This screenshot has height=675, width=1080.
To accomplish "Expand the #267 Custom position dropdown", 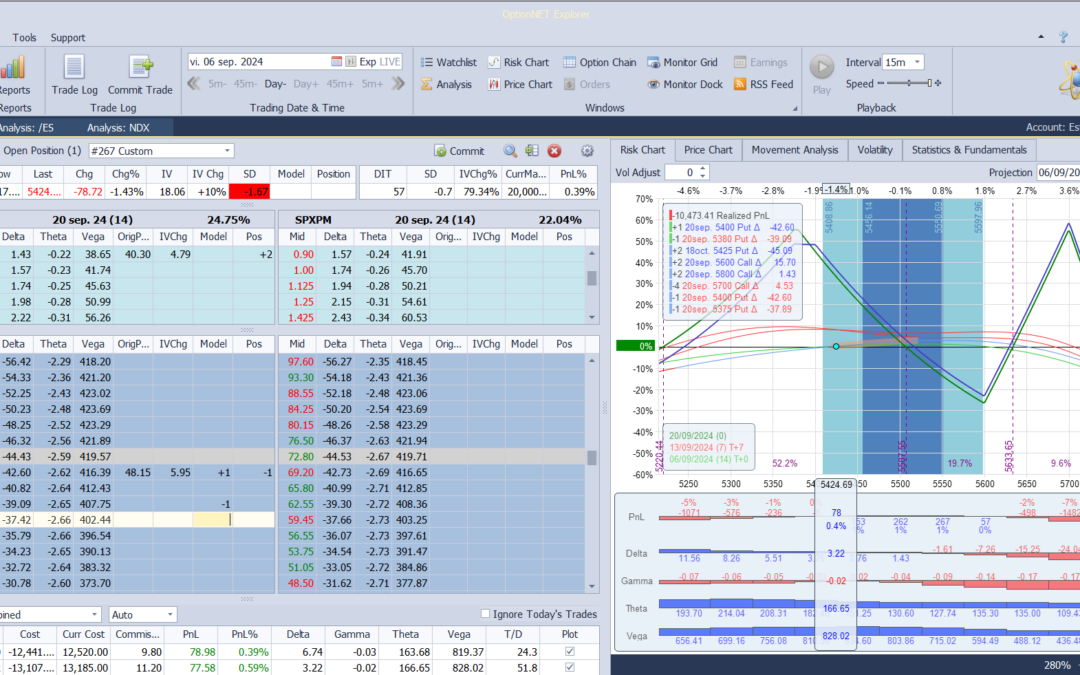I will pos(227,151).
